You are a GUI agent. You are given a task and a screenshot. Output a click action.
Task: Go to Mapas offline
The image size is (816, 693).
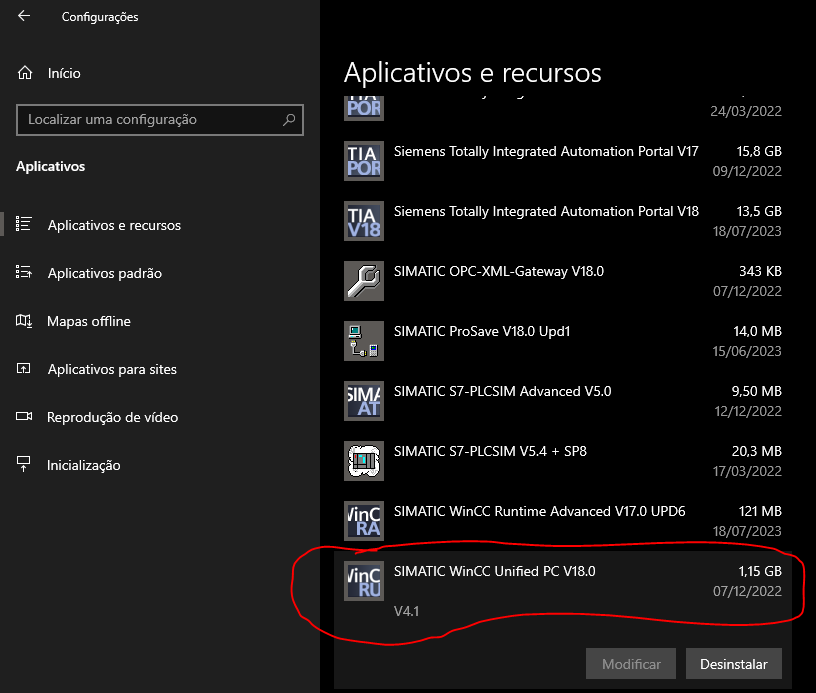click(89, 321)
